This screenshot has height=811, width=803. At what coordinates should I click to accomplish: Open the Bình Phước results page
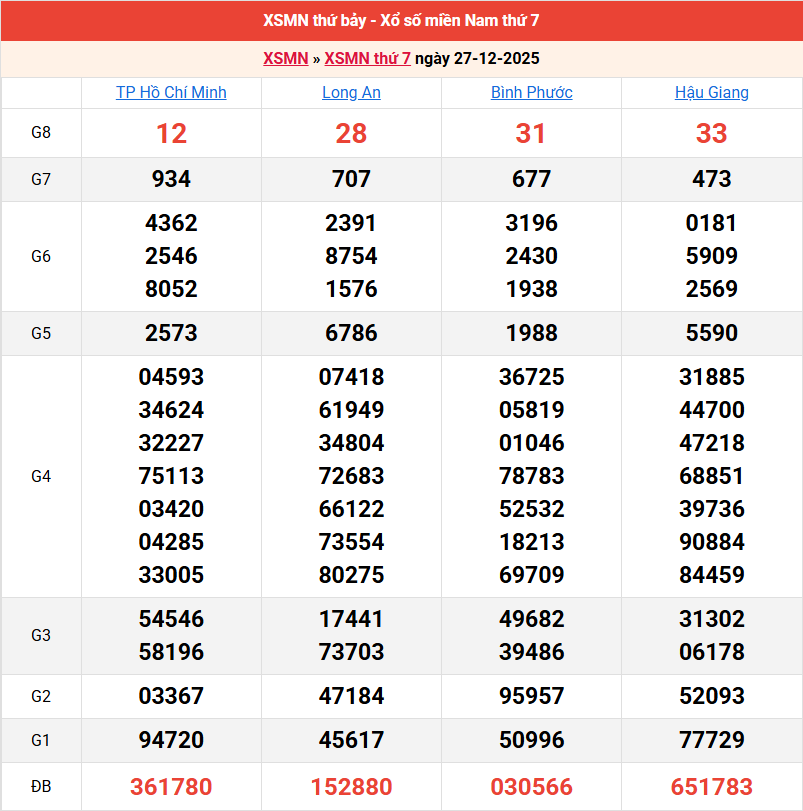point(532,93)
